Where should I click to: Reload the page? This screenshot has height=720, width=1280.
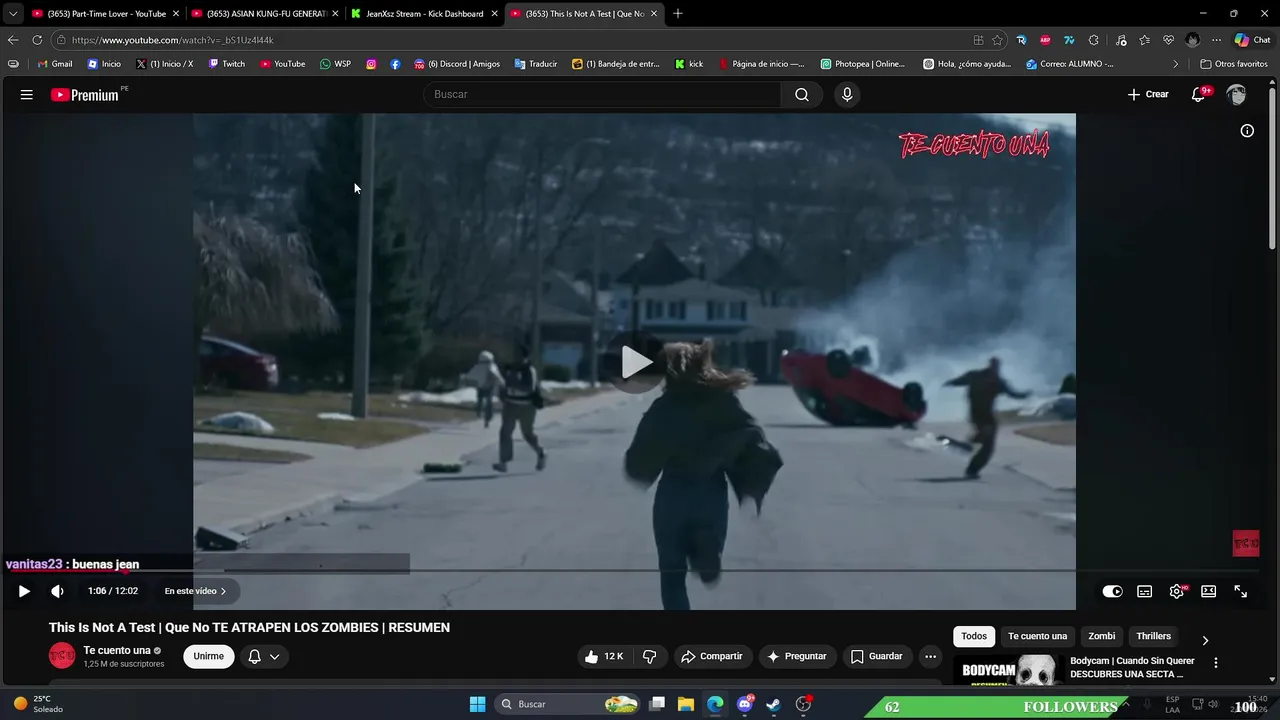(37, 40)
